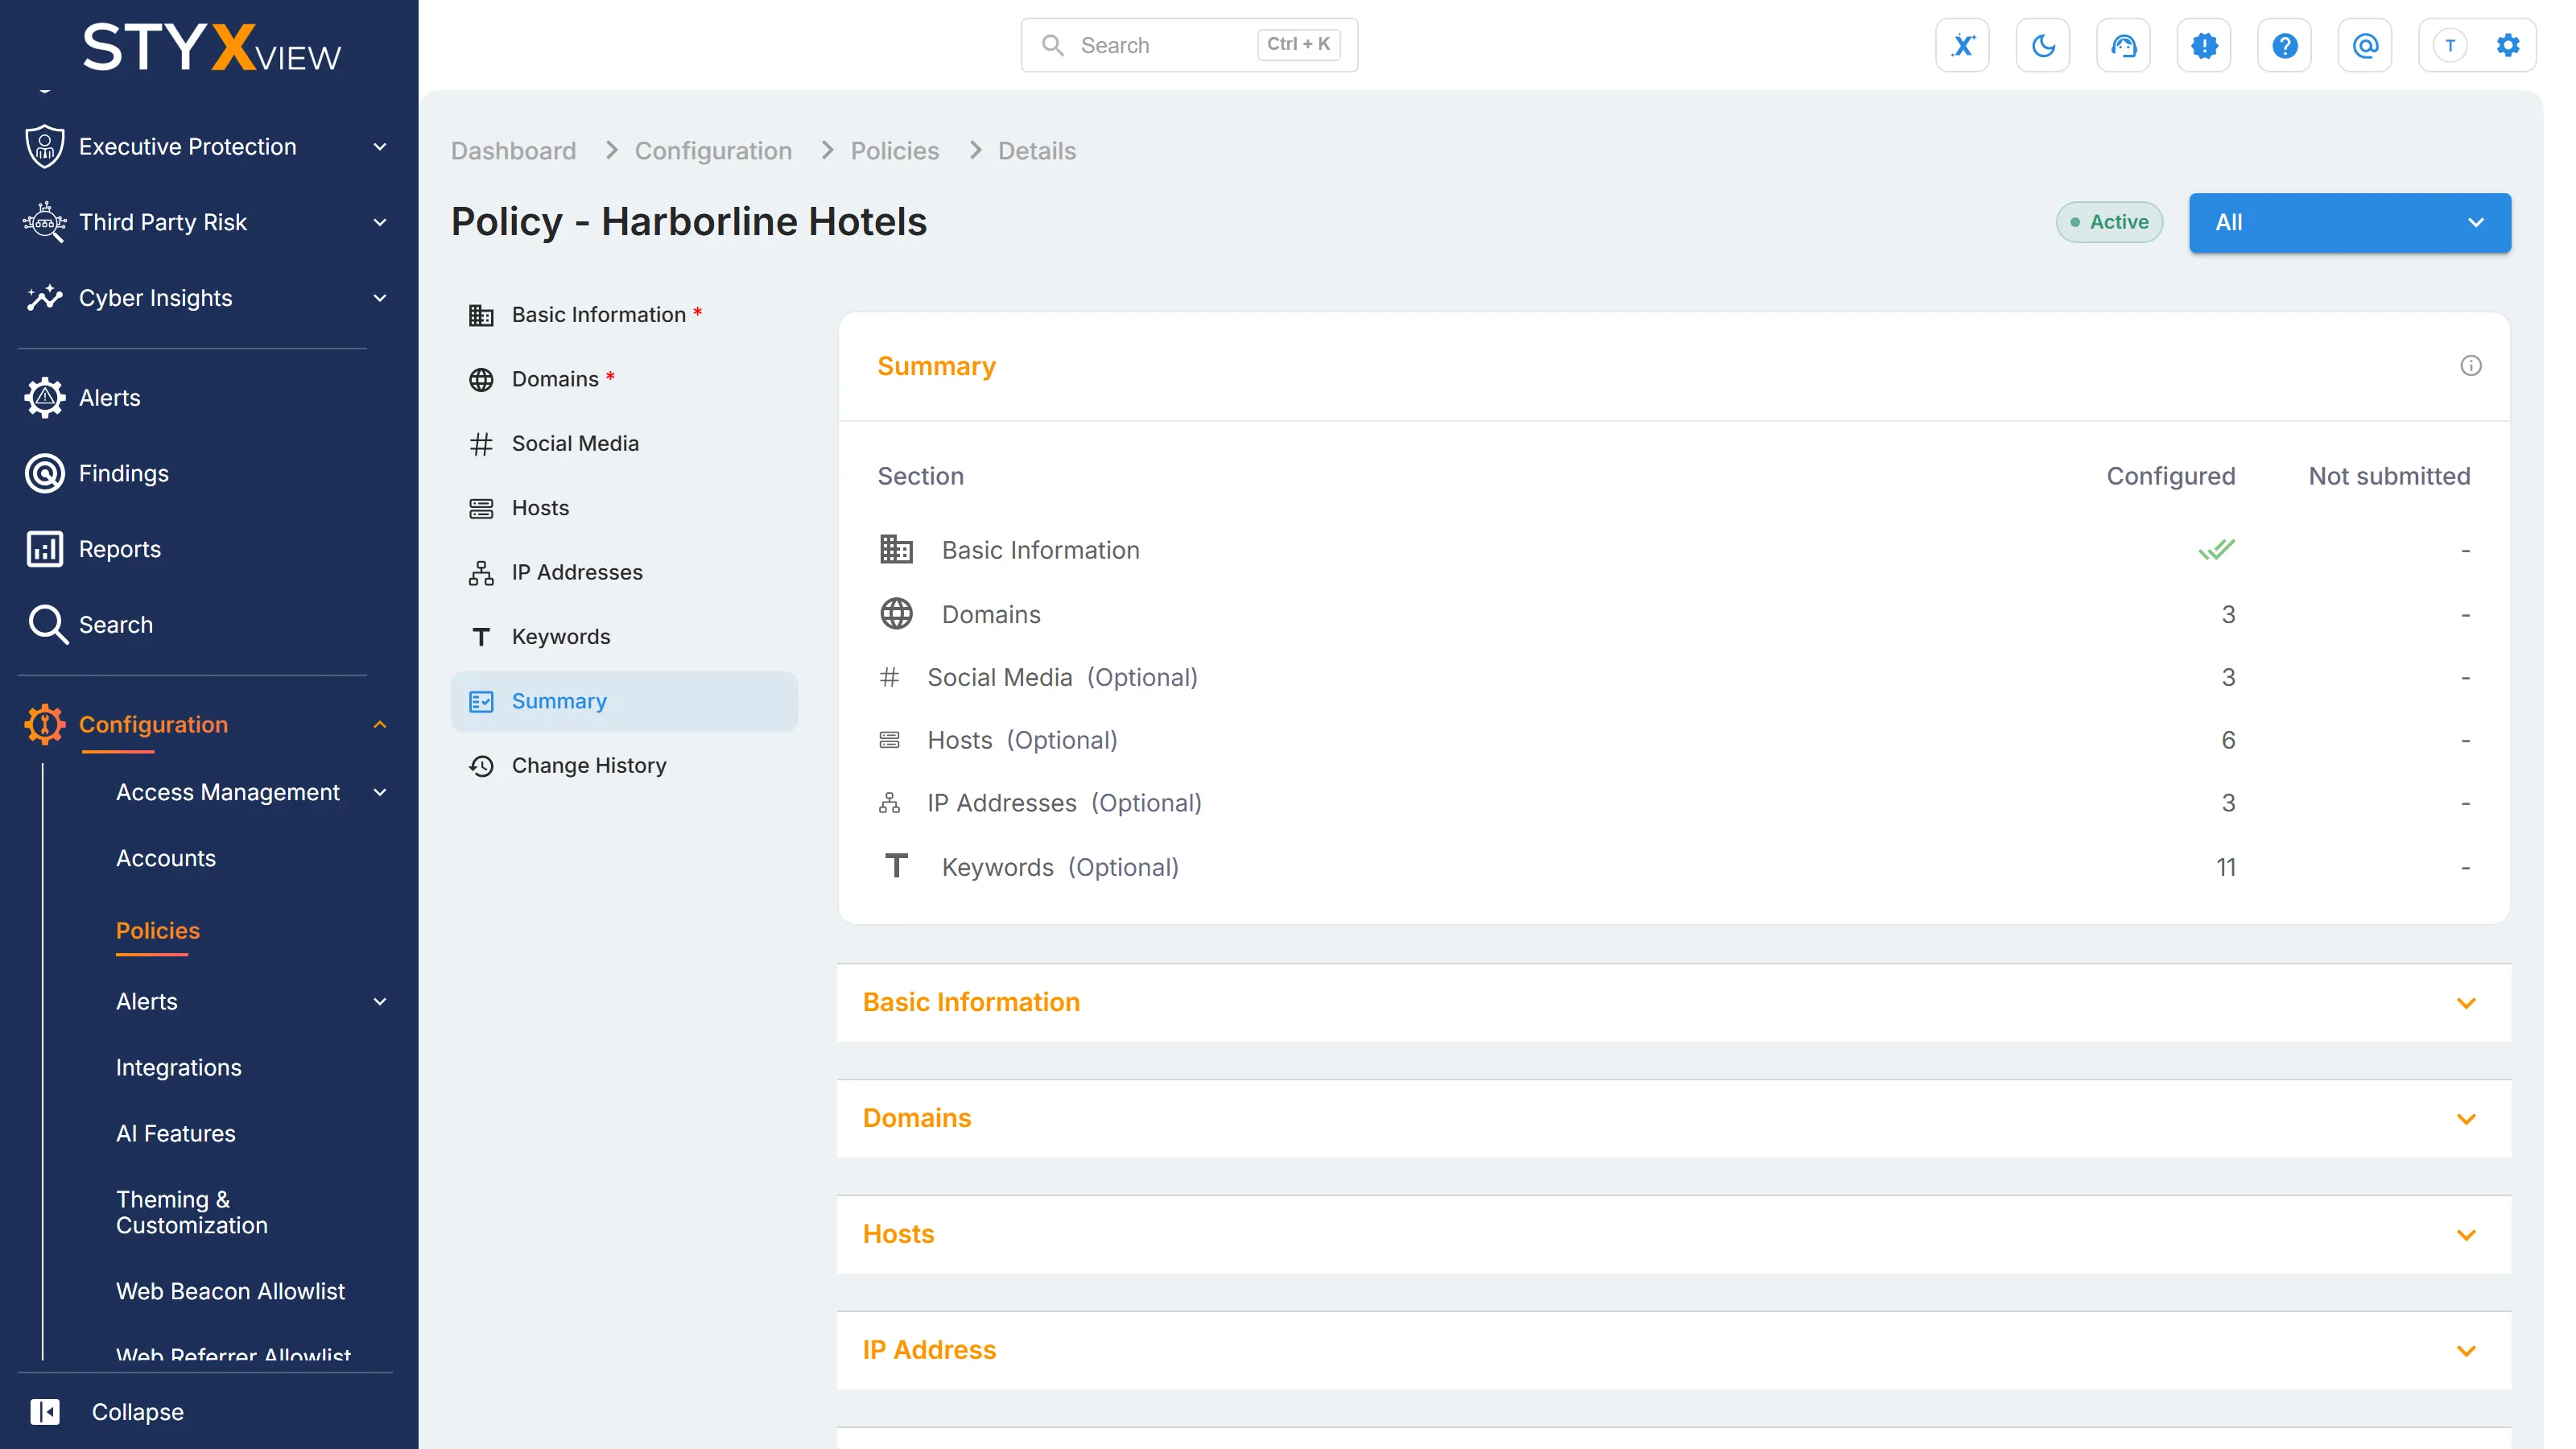2576x1449 pixels.
Task: Expand the IP Address accordion
Action: point(1674,1350)
